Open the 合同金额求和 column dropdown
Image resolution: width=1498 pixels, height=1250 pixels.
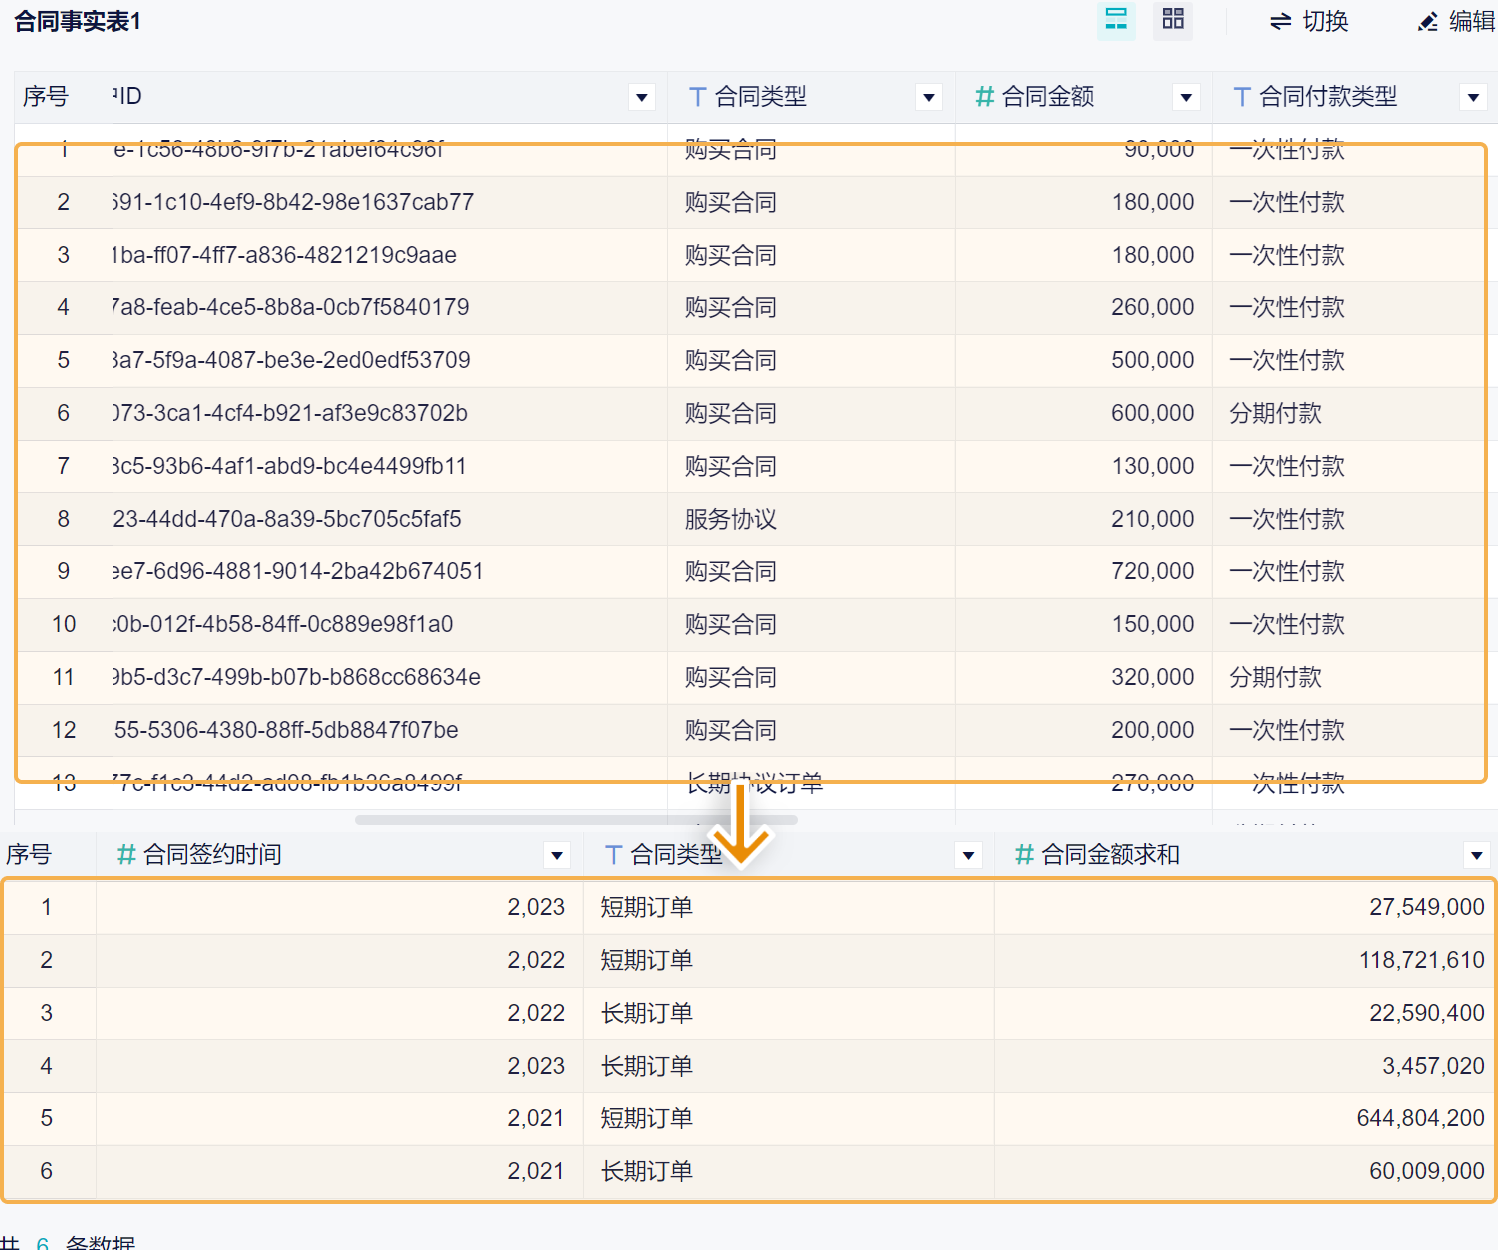[1476, 855]
